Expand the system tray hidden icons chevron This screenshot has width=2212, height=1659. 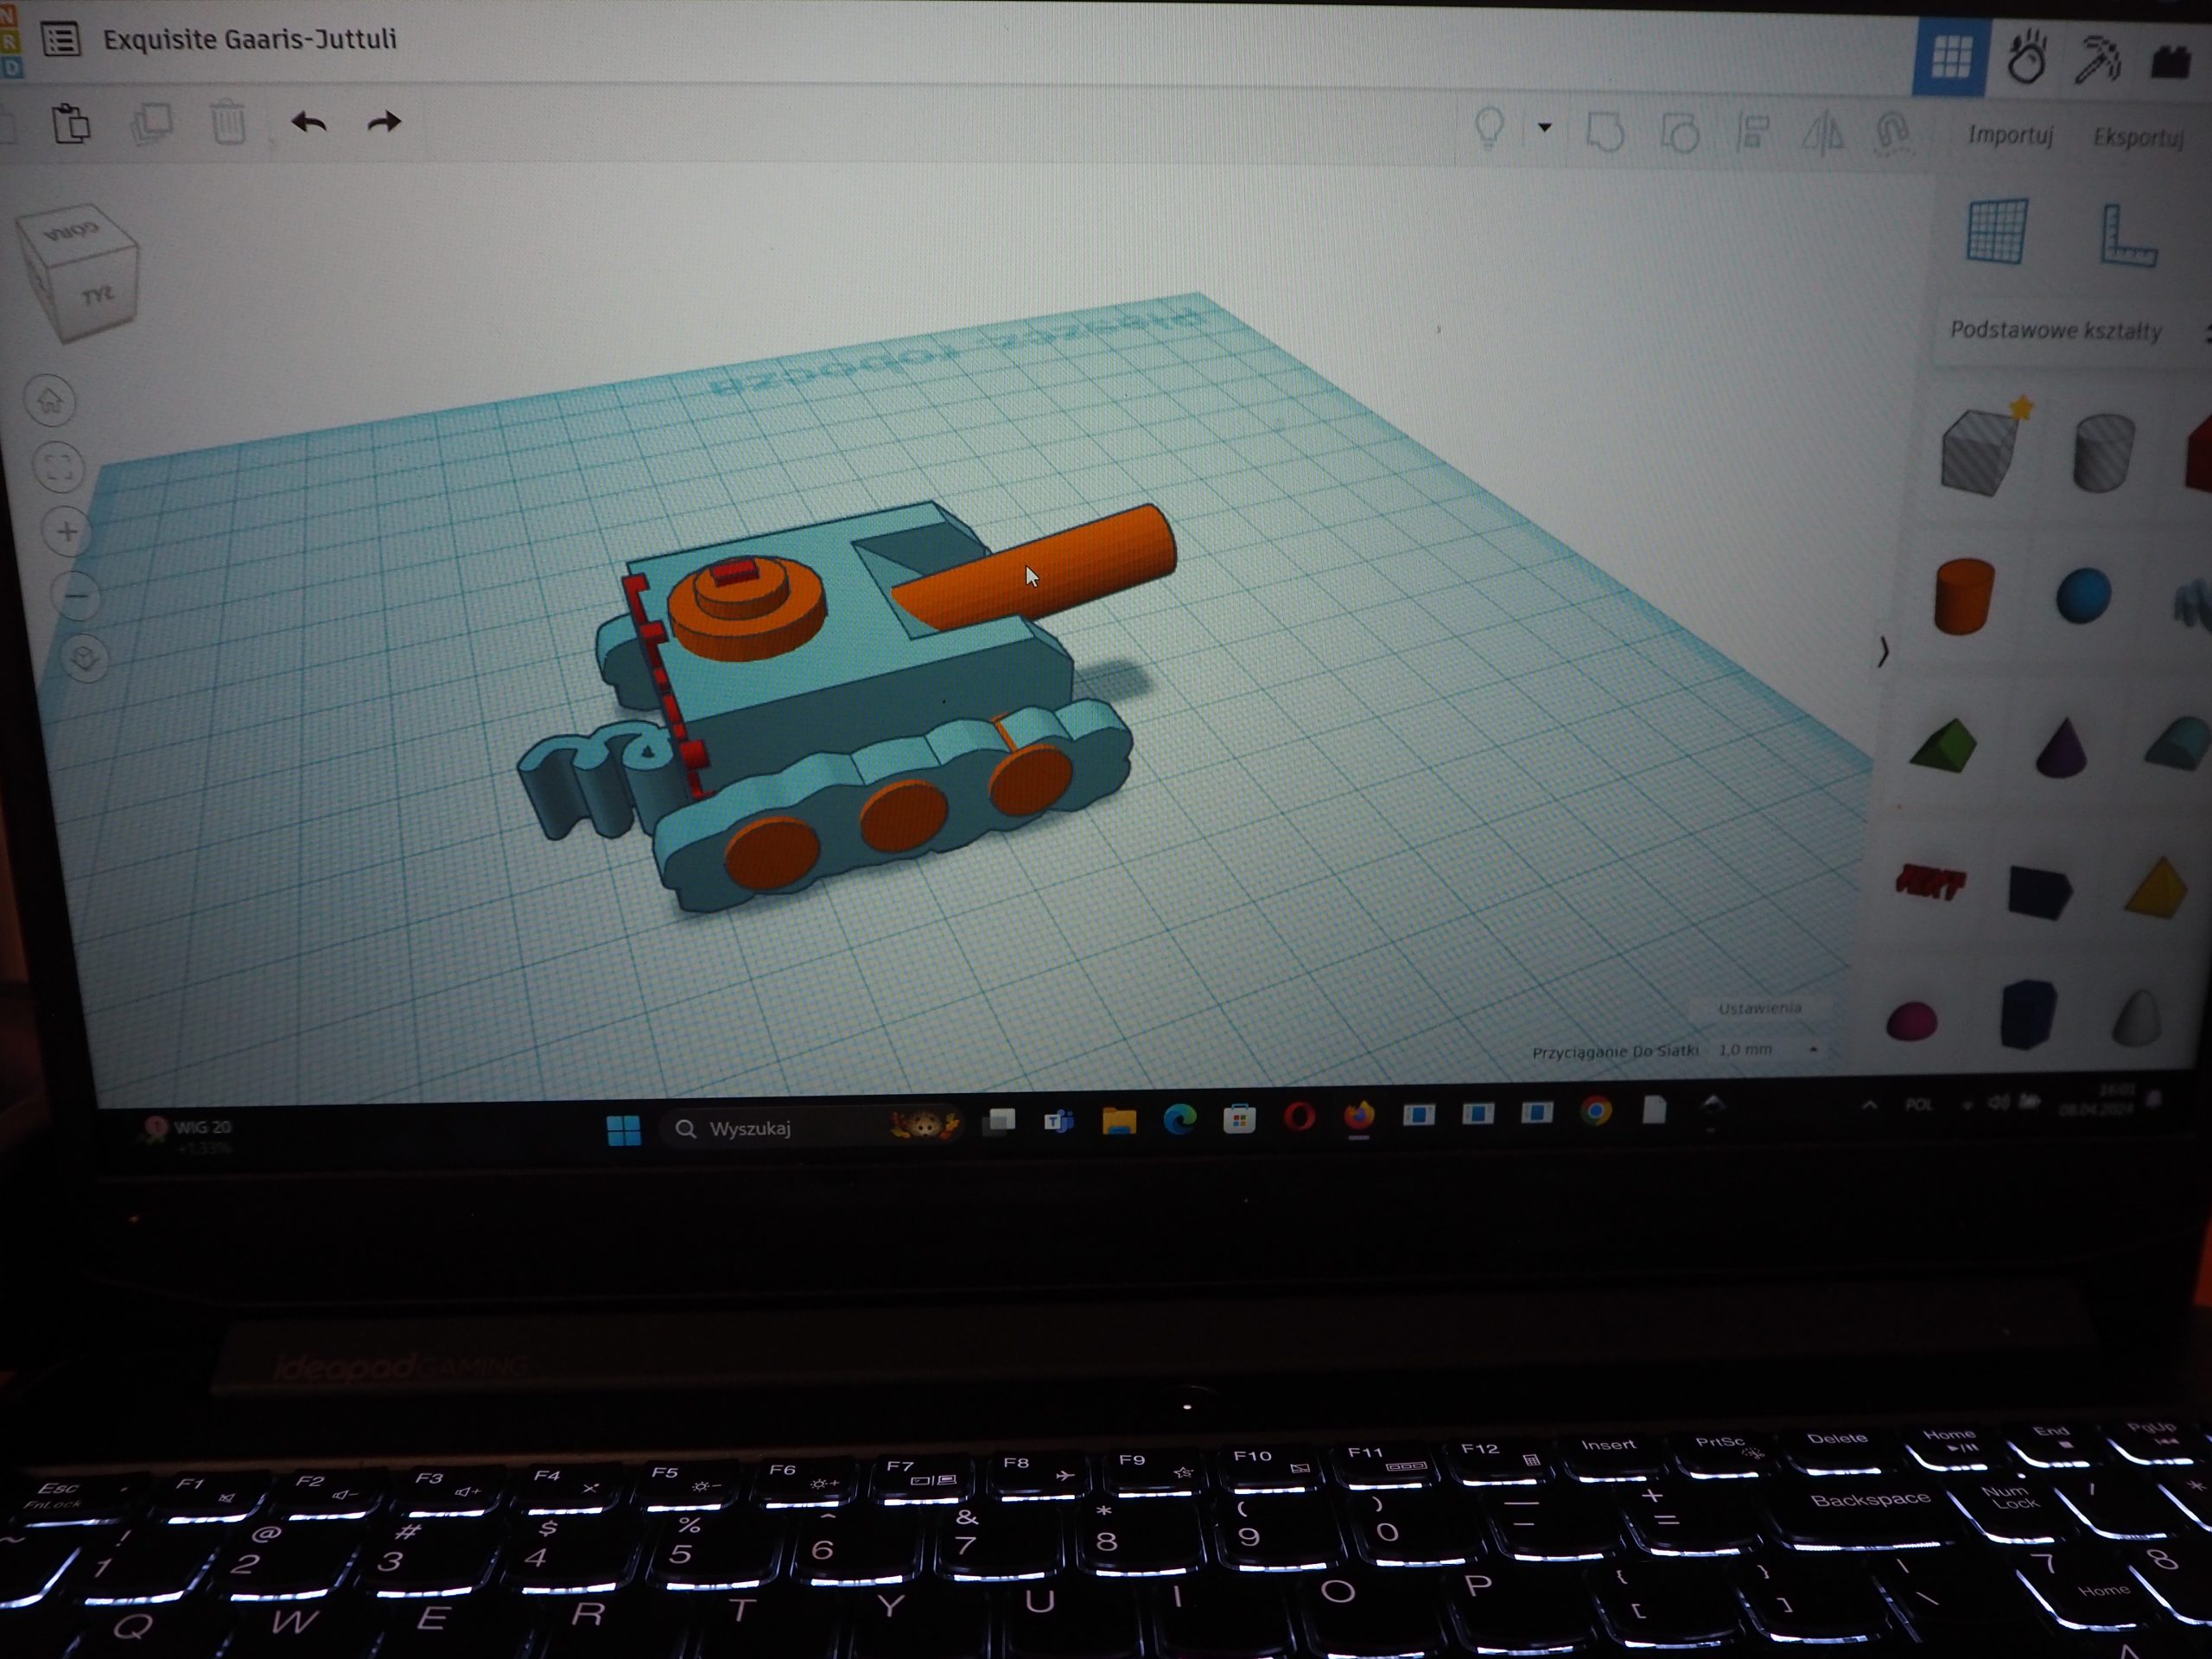[x=1869, y=1105]
